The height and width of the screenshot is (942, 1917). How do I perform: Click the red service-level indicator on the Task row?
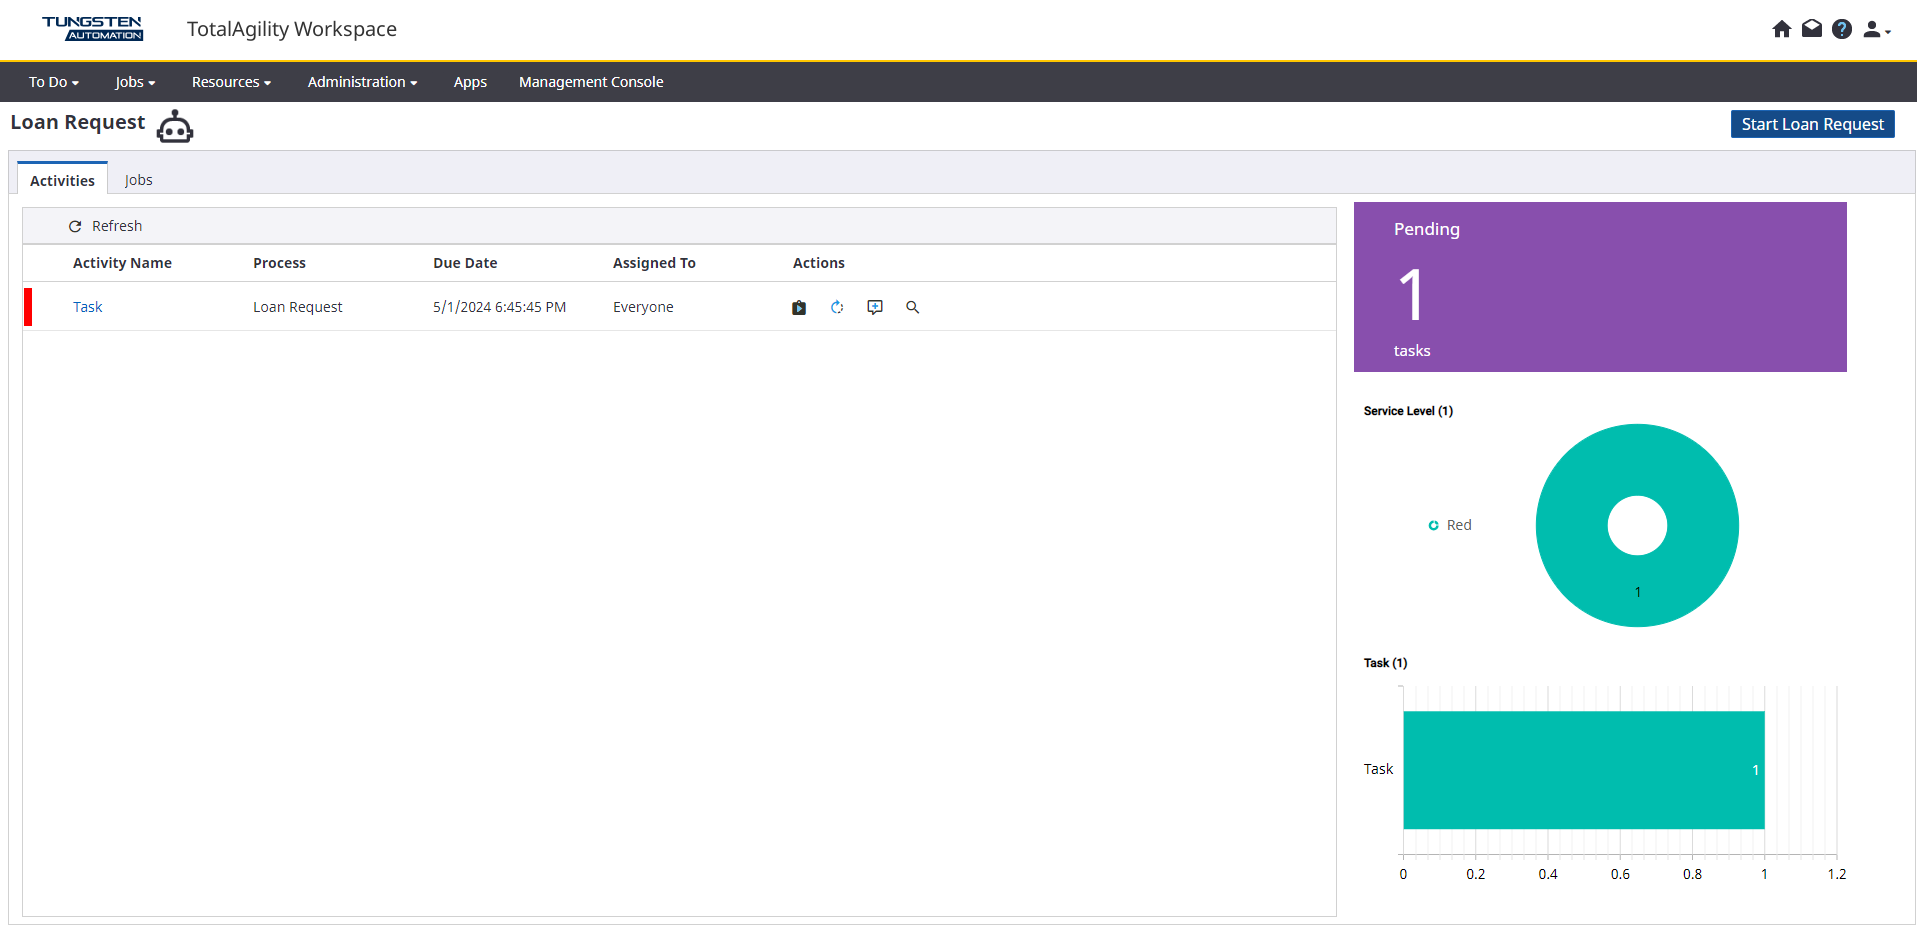tap(28, 307)
